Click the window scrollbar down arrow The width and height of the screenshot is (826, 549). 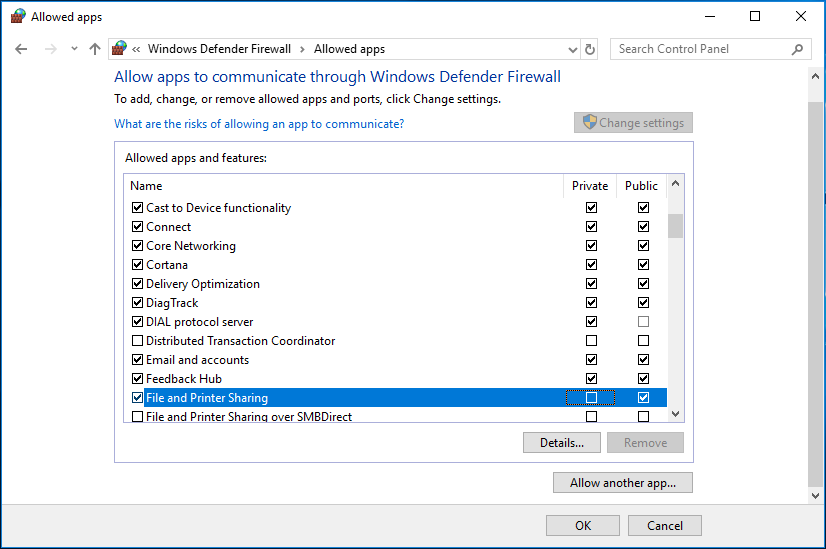click(x=815, y=495)
